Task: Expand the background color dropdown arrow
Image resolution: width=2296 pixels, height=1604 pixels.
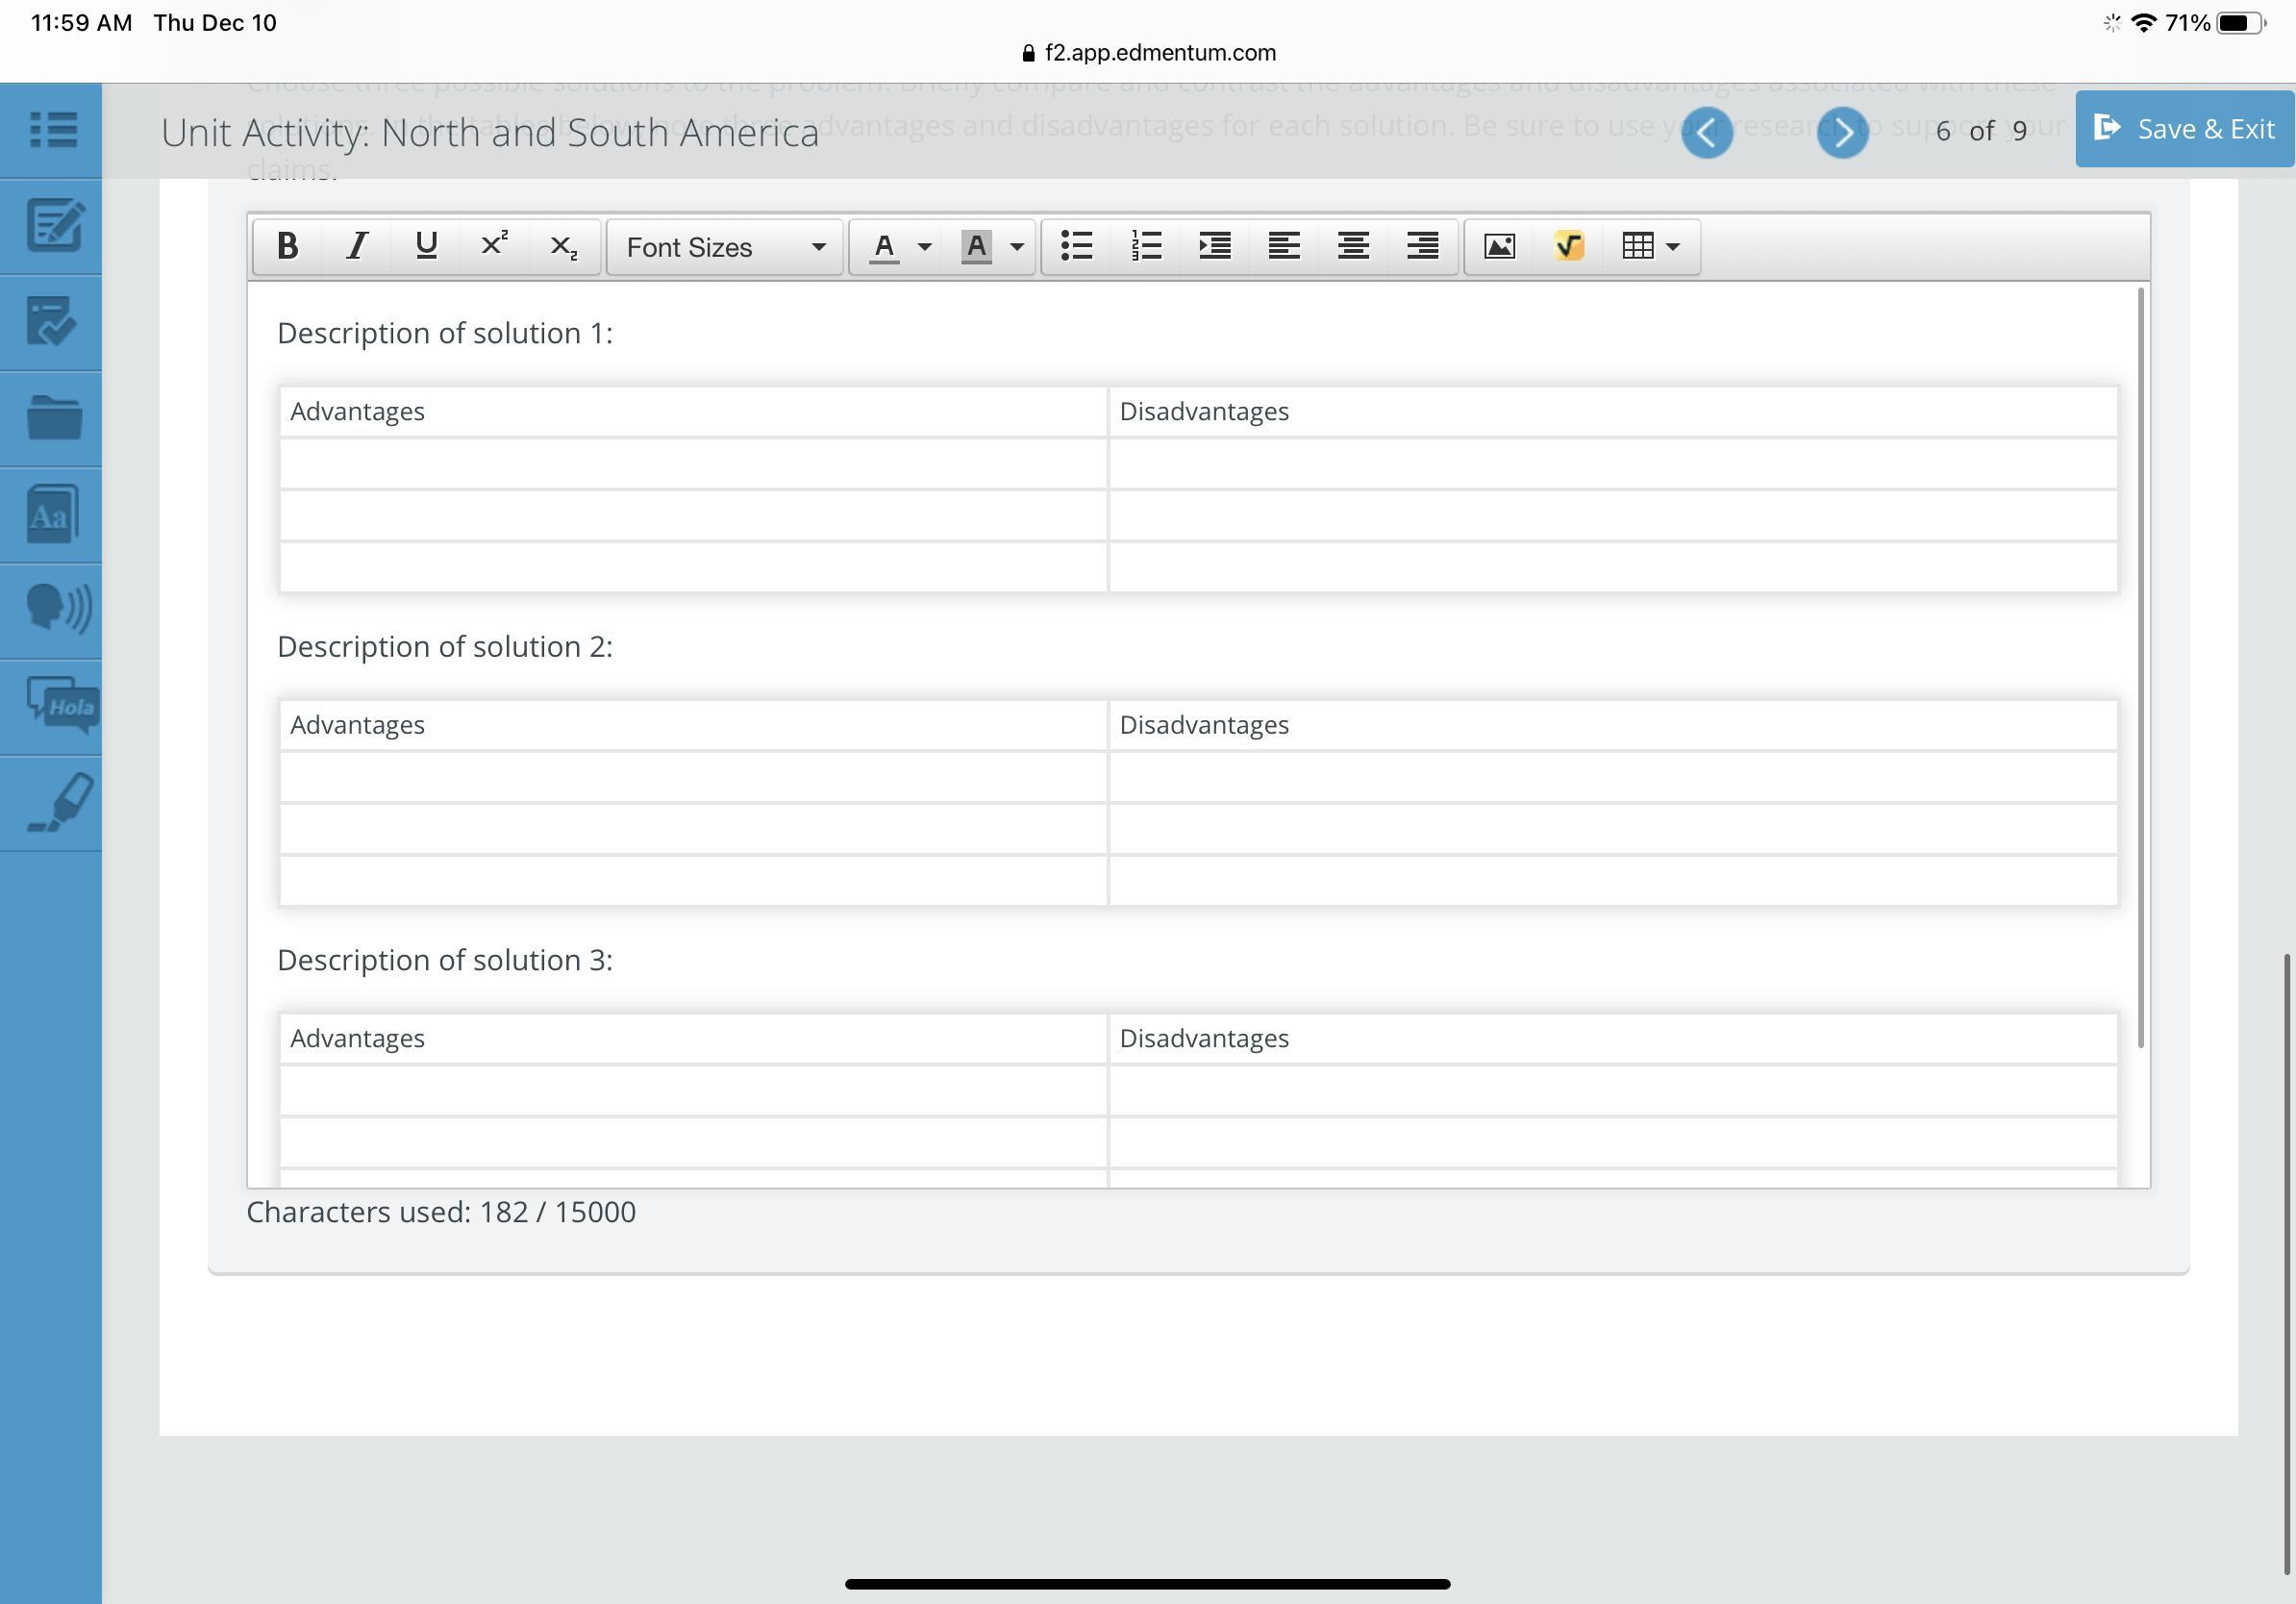Action: click(x=1017, y=247)
